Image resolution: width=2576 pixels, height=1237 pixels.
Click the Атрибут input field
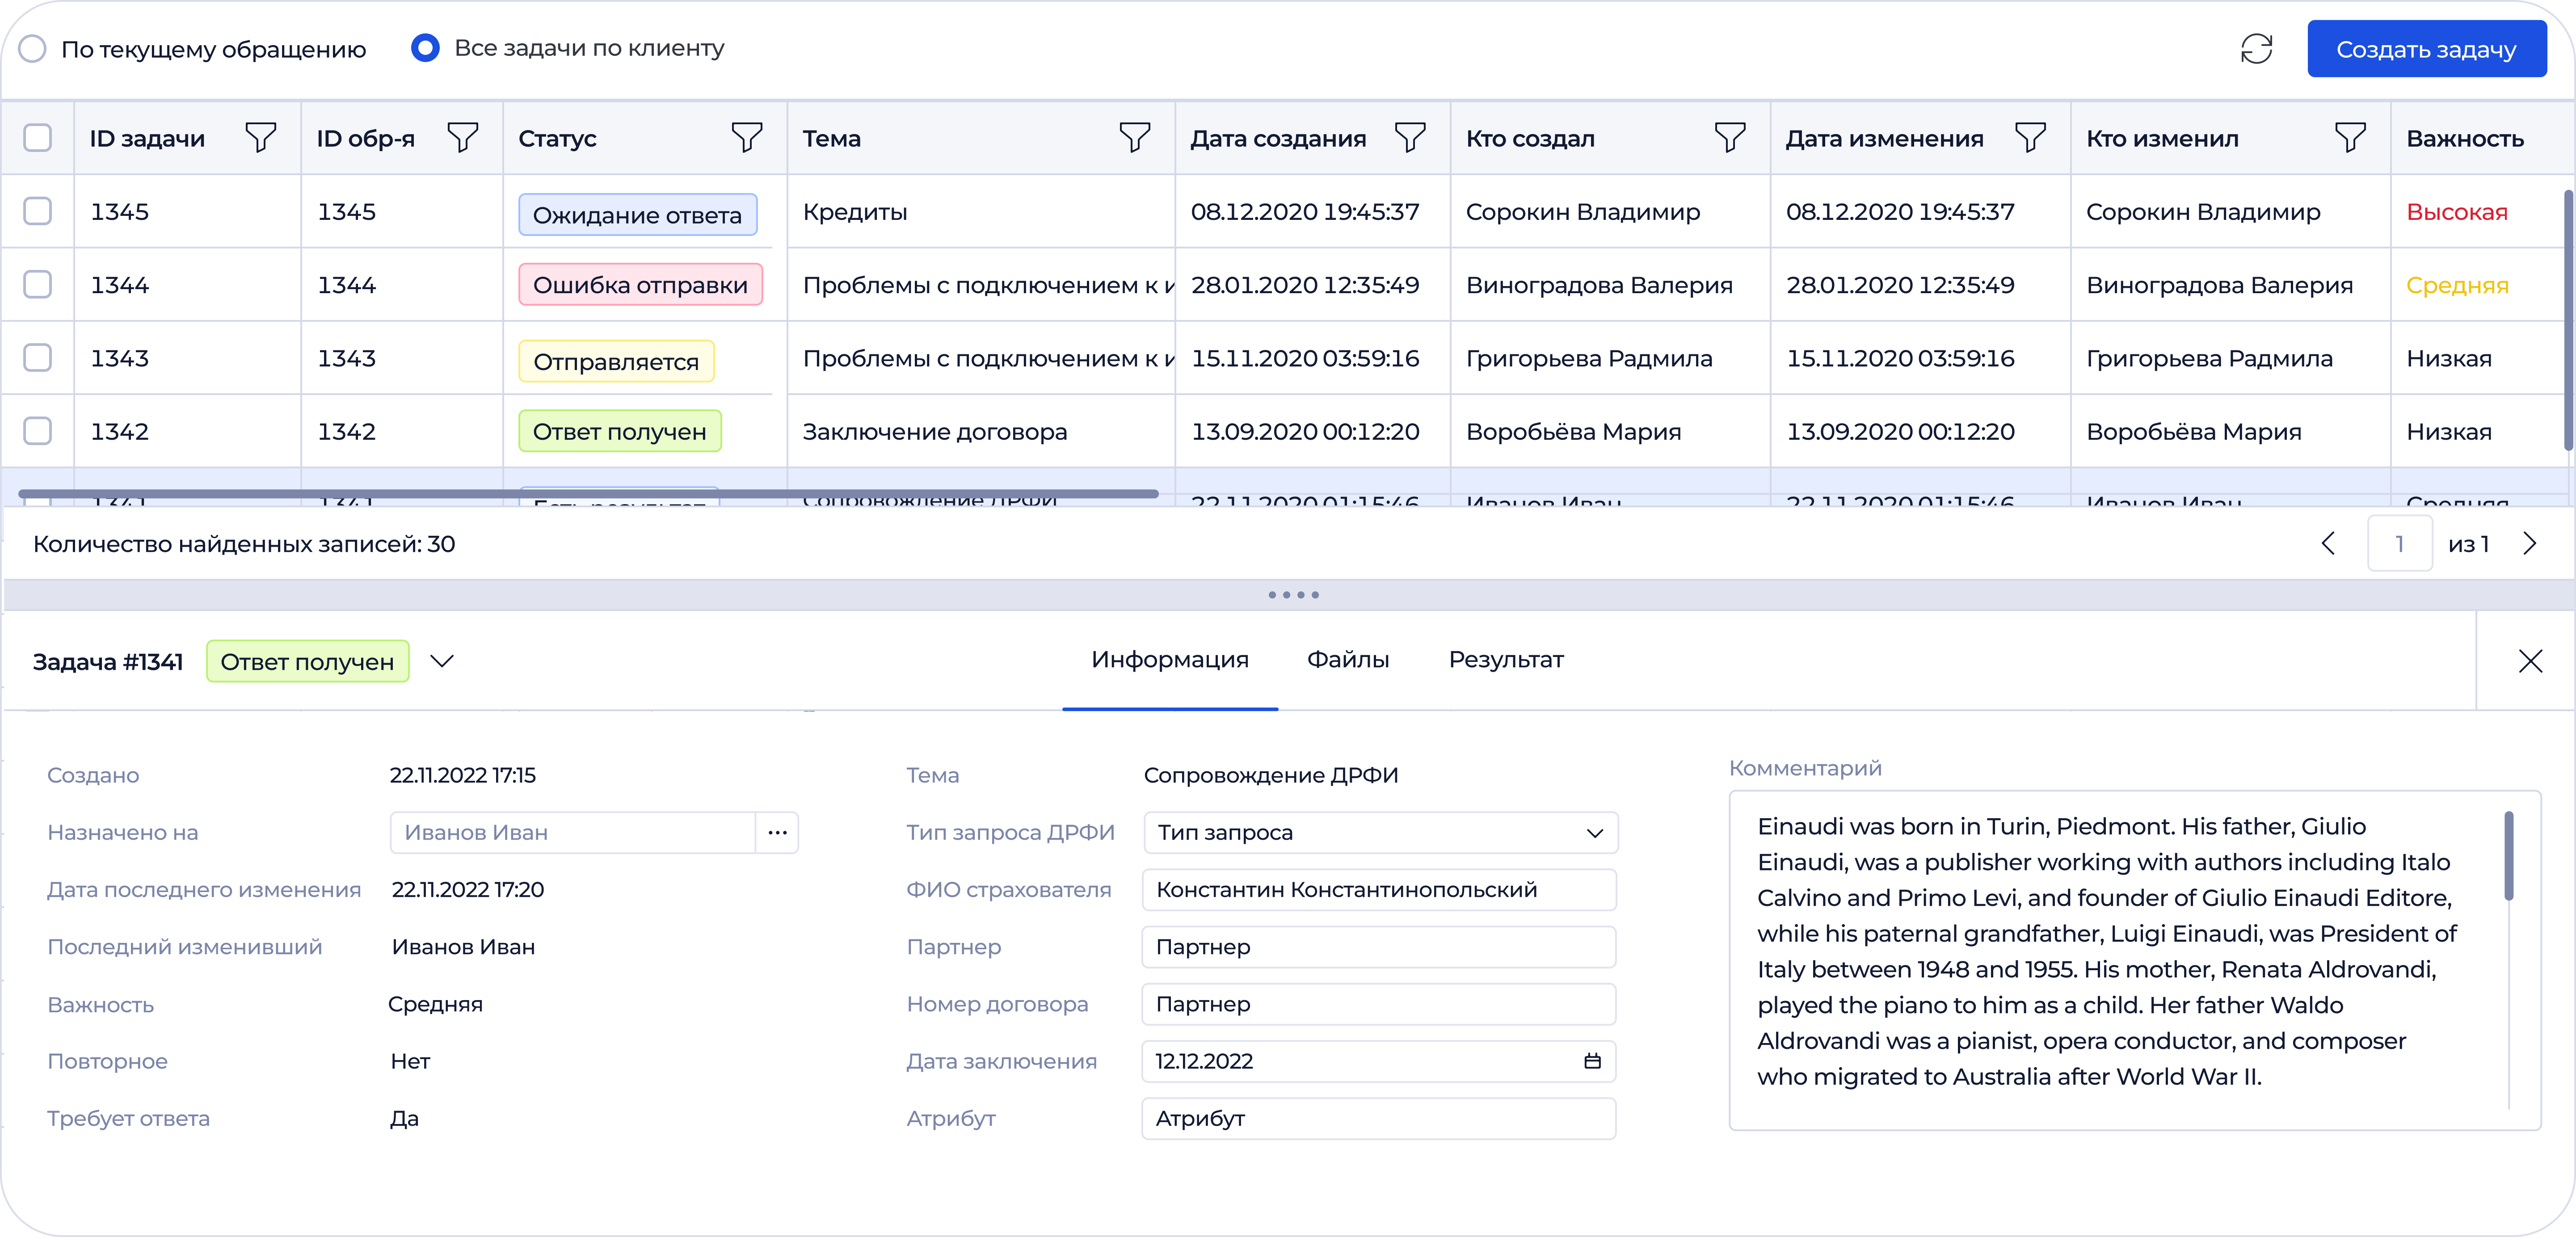pos(1379,1118)
